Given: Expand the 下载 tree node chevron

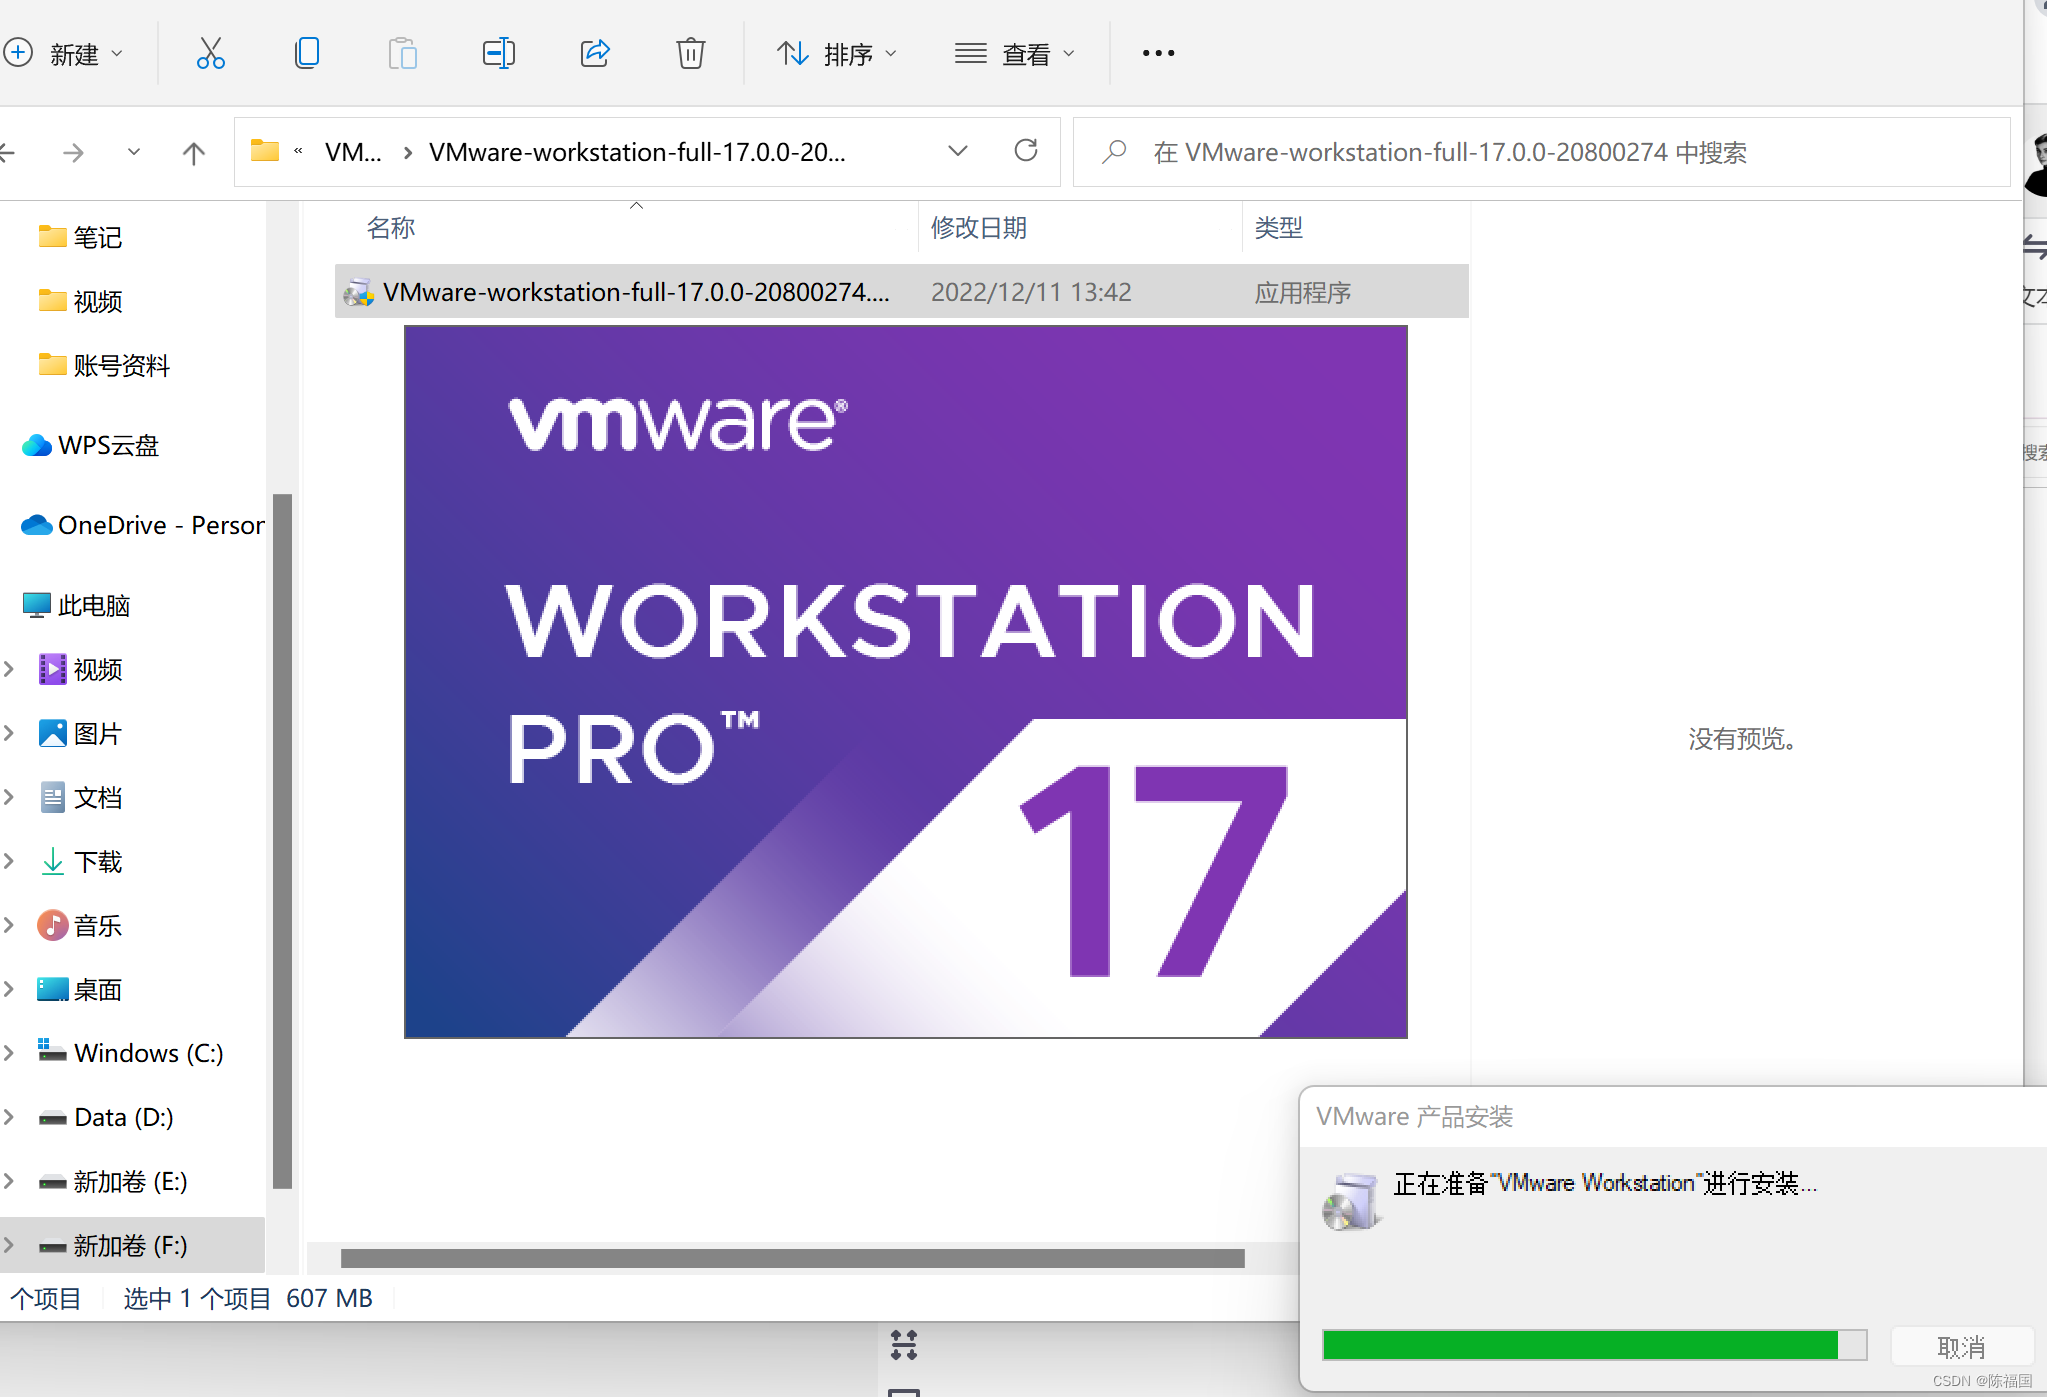Looking at the screenshot, I should pyautogui.click(x=9, y=861).
